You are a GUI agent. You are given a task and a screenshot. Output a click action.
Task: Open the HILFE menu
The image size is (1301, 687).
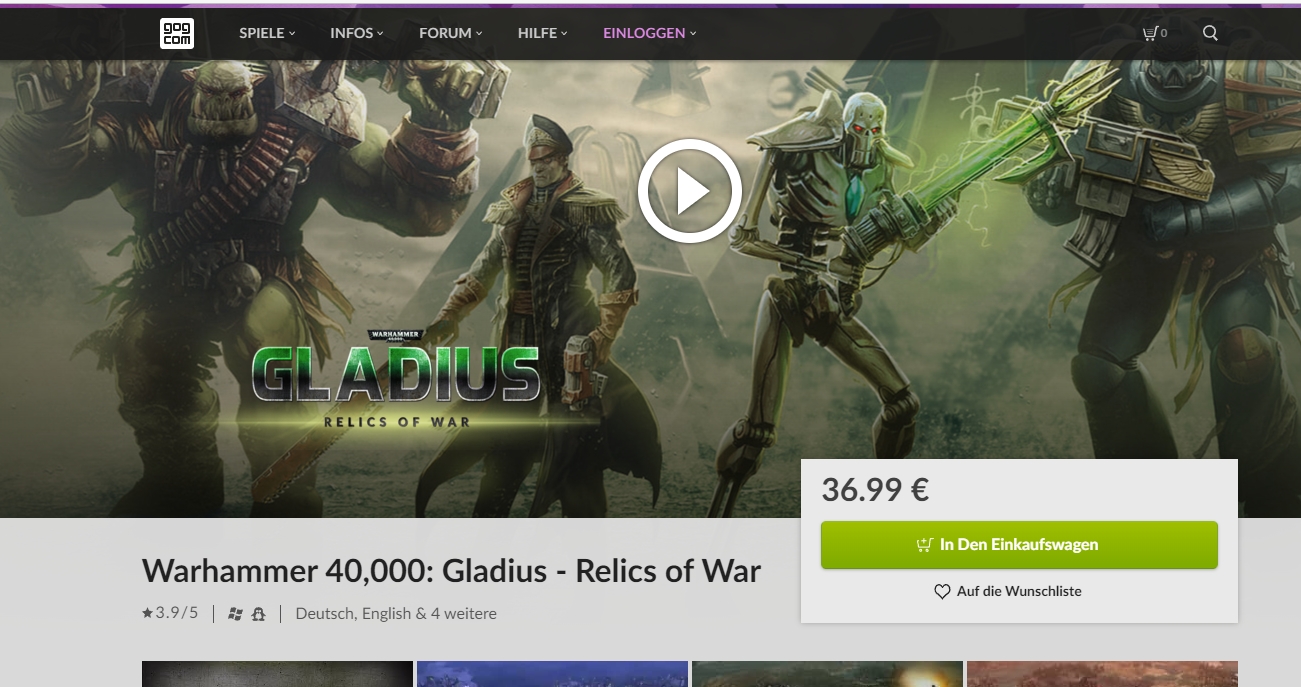click(543, 33)
